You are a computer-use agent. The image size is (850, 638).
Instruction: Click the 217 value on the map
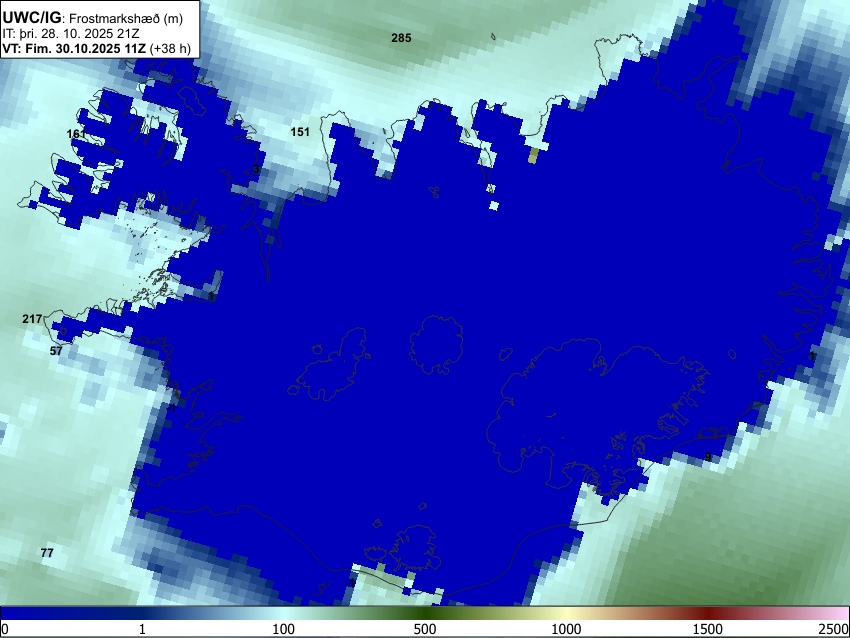pyautogui.click(x=32, y=319)
